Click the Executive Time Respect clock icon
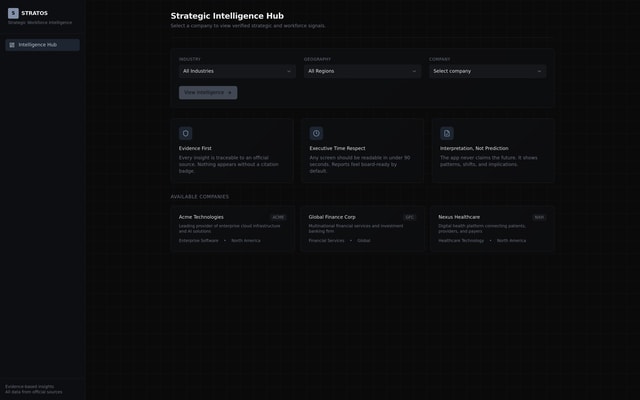The width and height of the screenshot is (640, 400). click(316, 133)
